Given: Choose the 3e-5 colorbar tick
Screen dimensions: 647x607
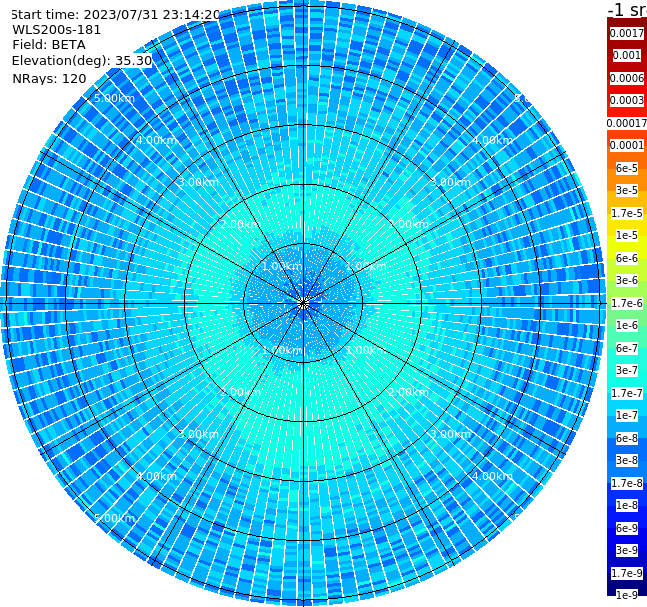Looking at the screenshot, I should 627,190.
